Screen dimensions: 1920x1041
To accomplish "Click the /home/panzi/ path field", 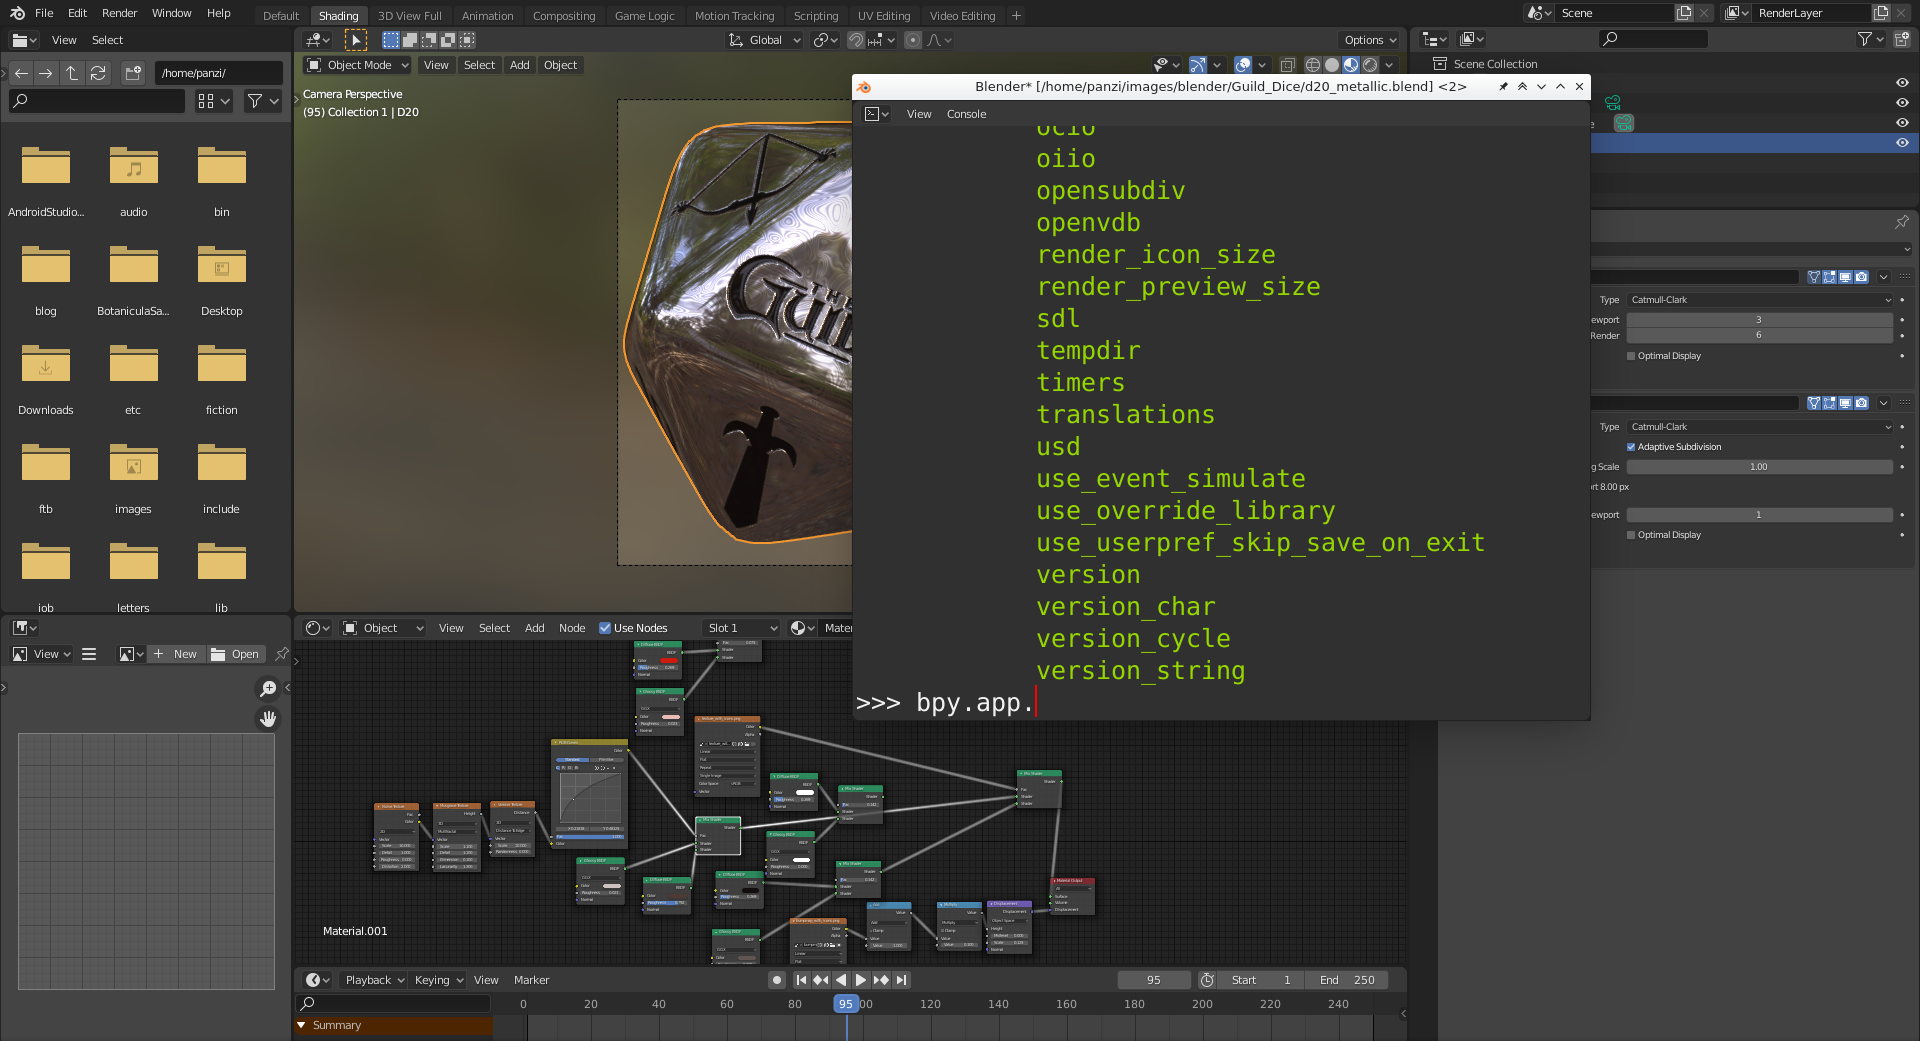I will pos(219,73).
